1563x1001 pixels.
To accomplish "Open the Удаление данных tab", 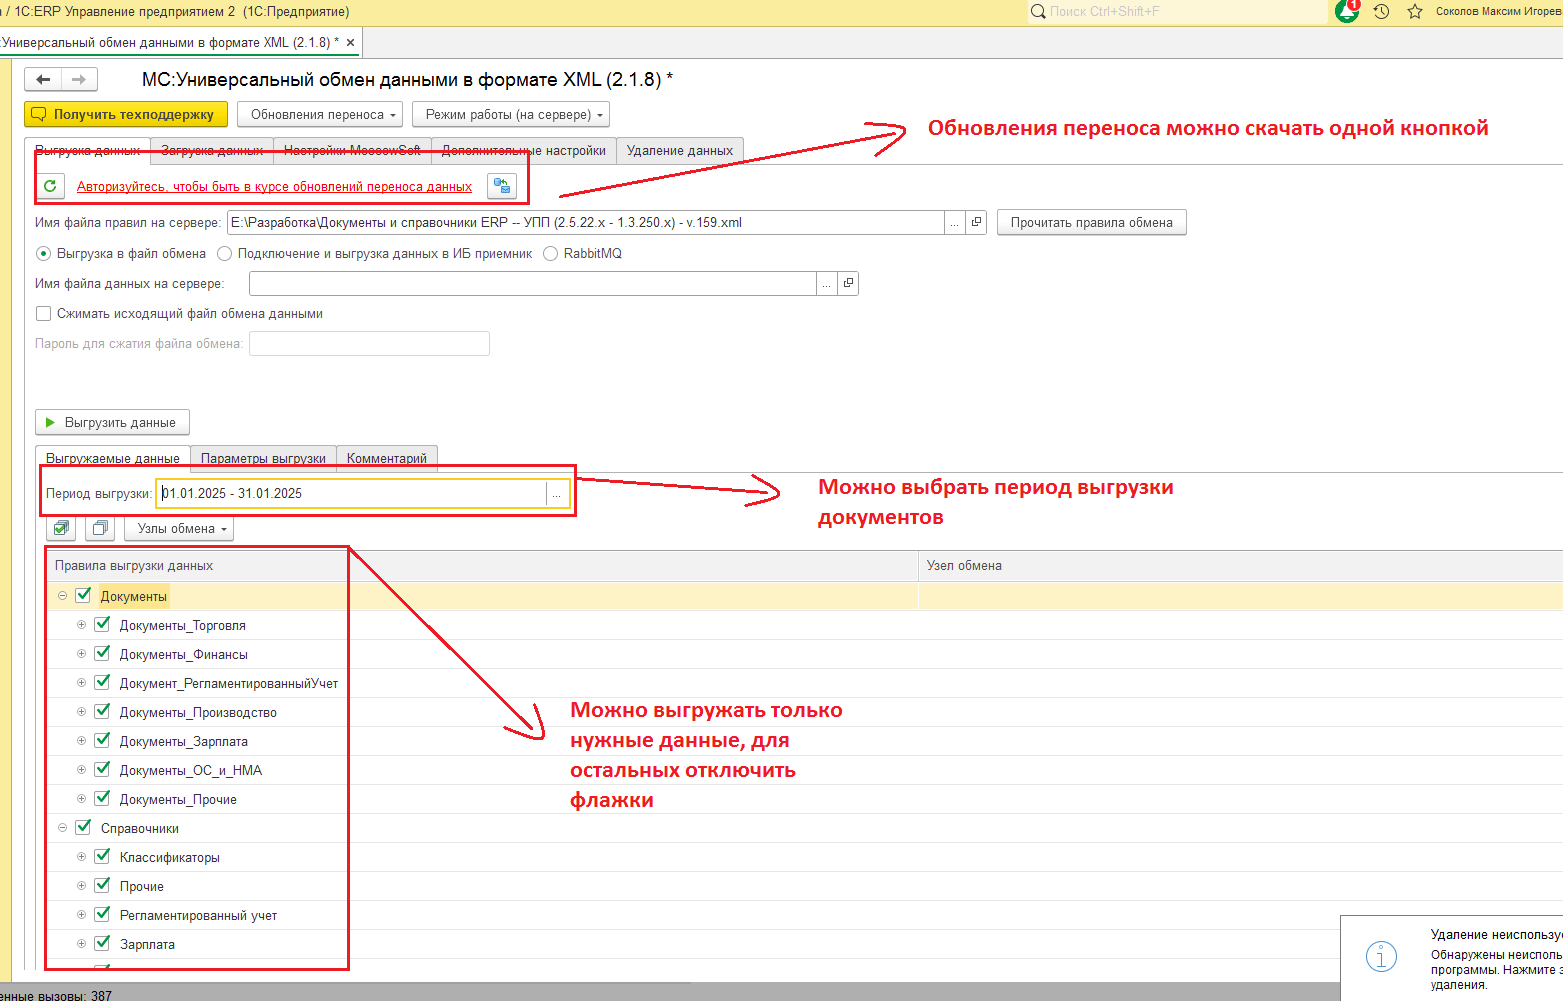I will [680, 151].
